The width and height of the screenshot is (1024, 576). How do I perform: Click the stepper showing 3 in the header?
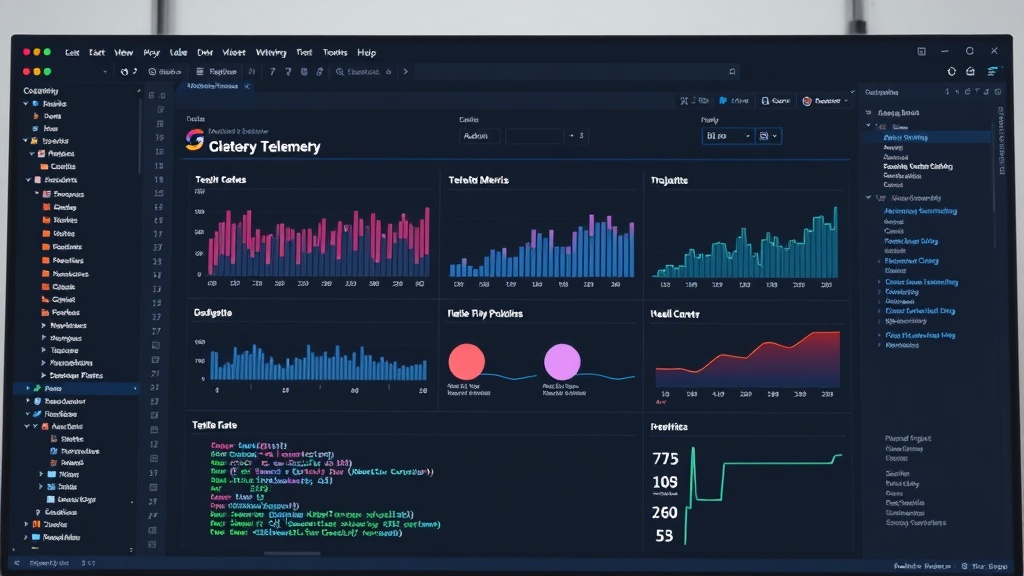tap(577, 136)
